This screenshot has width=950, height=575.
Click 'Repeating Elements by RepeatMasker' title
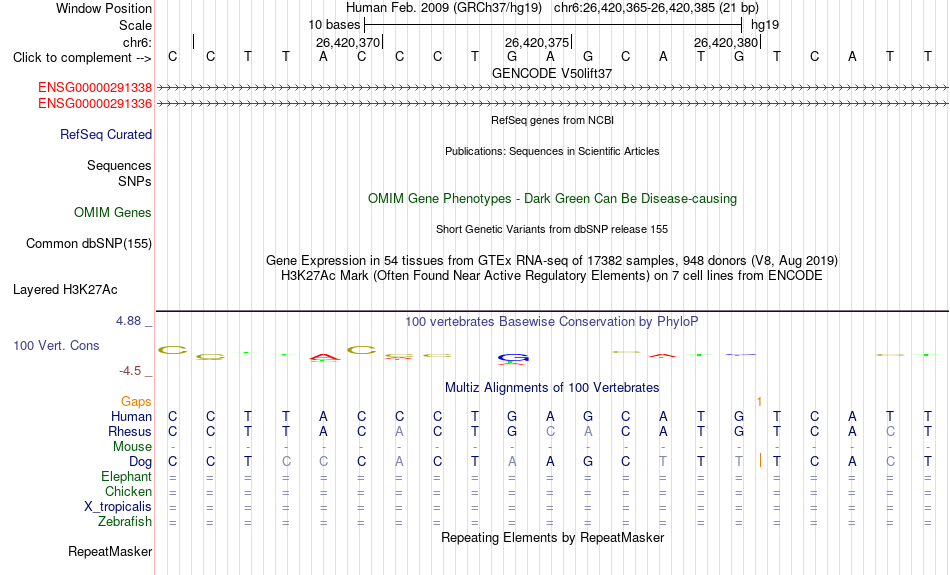pyautogui.click(x=553, y=537)
